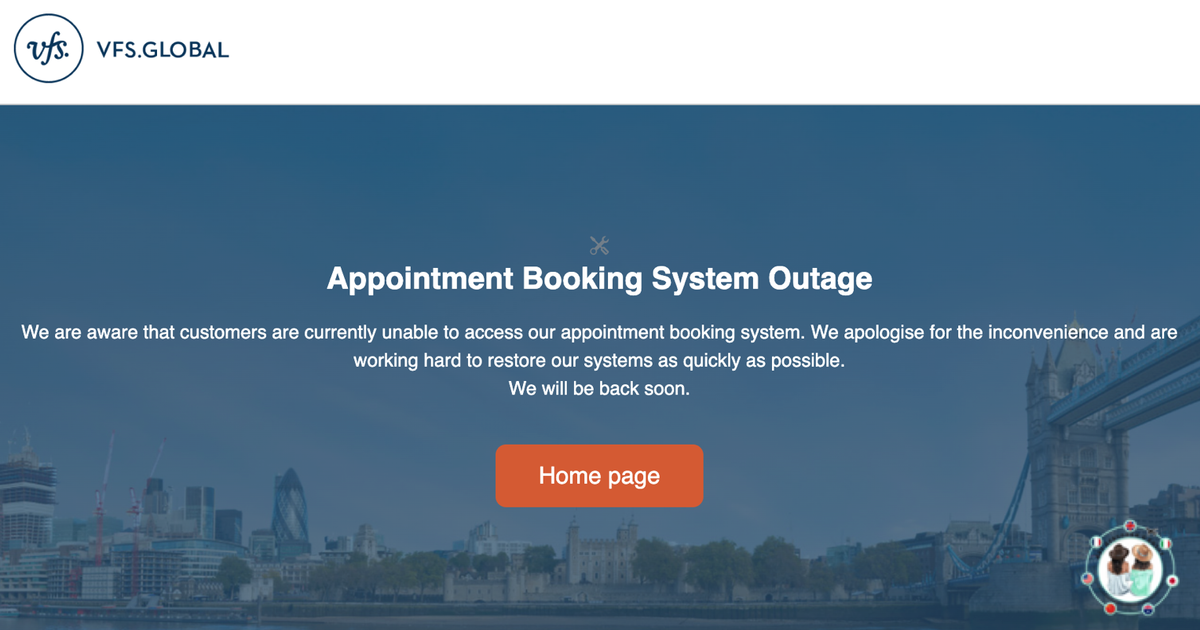Click the VFS.GLOBAL wordmark in header

point(163,49)
